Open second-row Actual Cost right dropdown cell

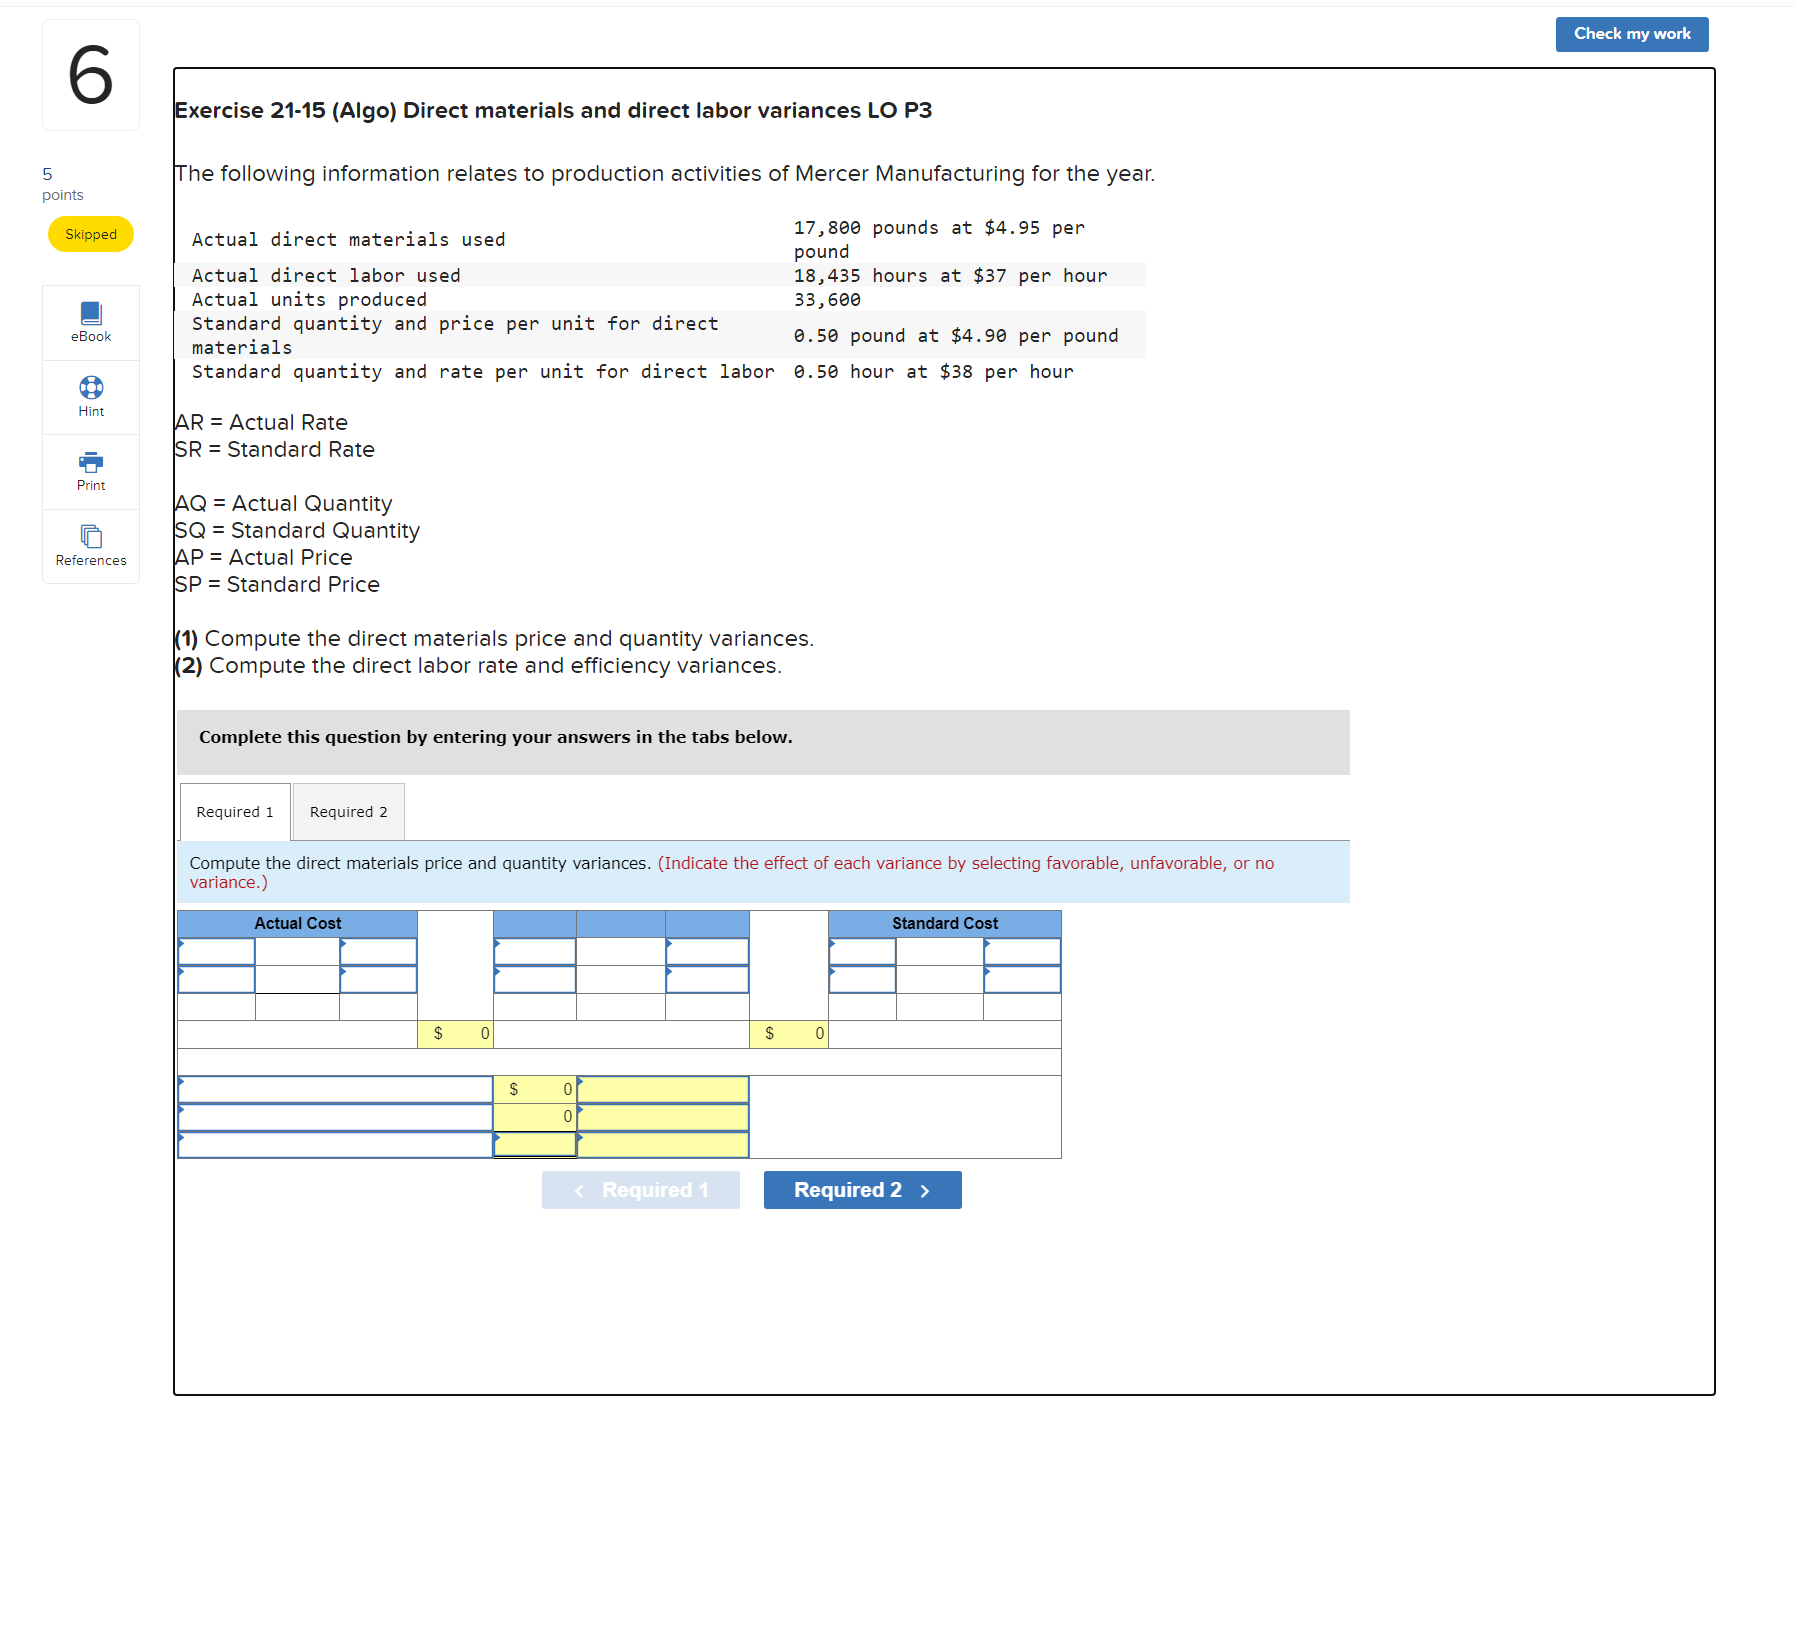[x=378, y=979]
